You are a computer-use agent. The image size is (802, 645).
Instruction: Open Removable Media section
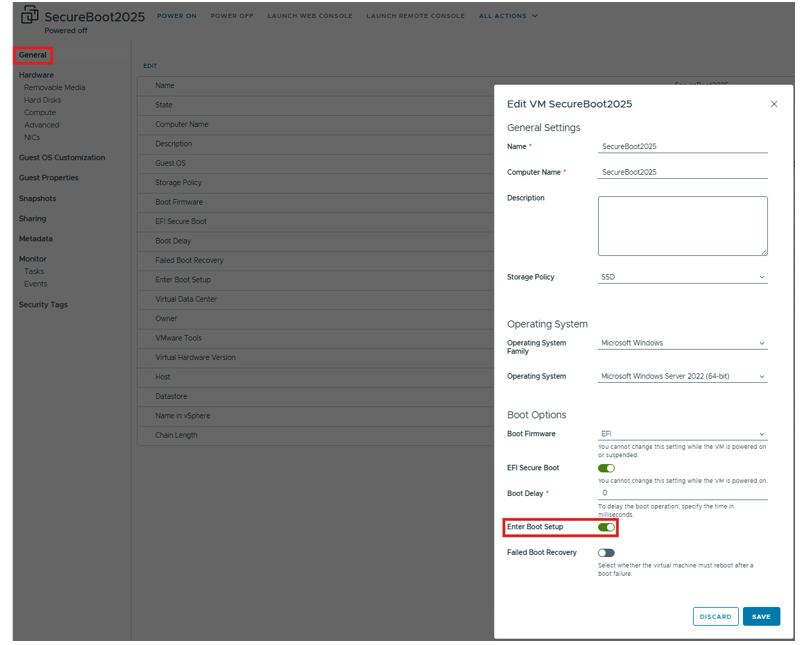(x=55, y=87)
